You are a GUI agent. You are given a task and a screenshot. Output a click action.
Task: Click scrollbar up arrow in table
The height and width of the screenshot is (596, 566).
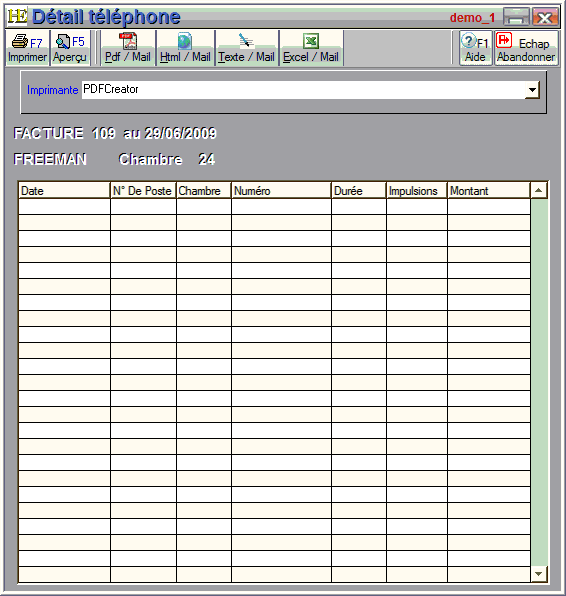point(539,190)
